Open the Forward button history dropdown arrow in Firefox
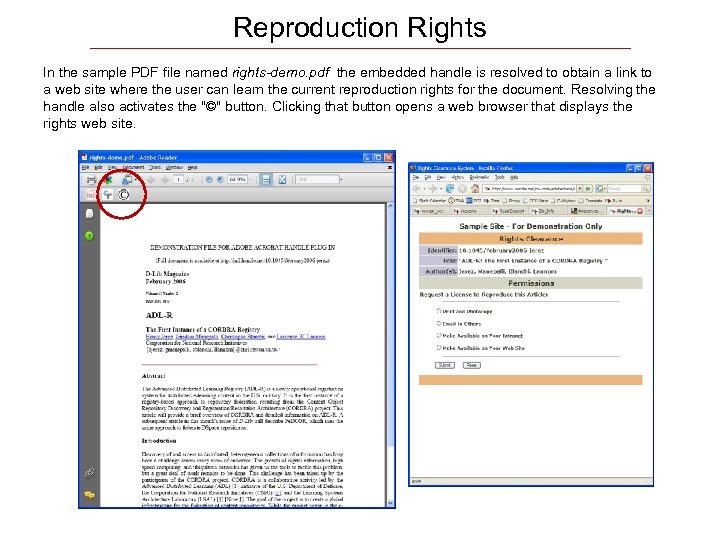This screenshot has width=720, height=540. pos(441,189)
